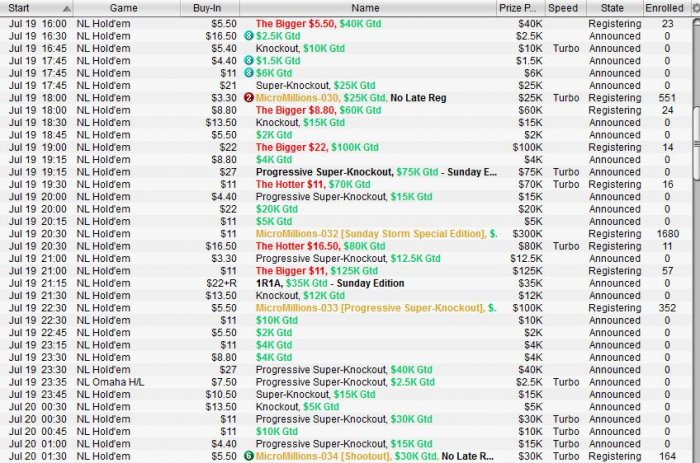Click the sort arrow in the Start header

pyautogui.click(x=67, y=8)
